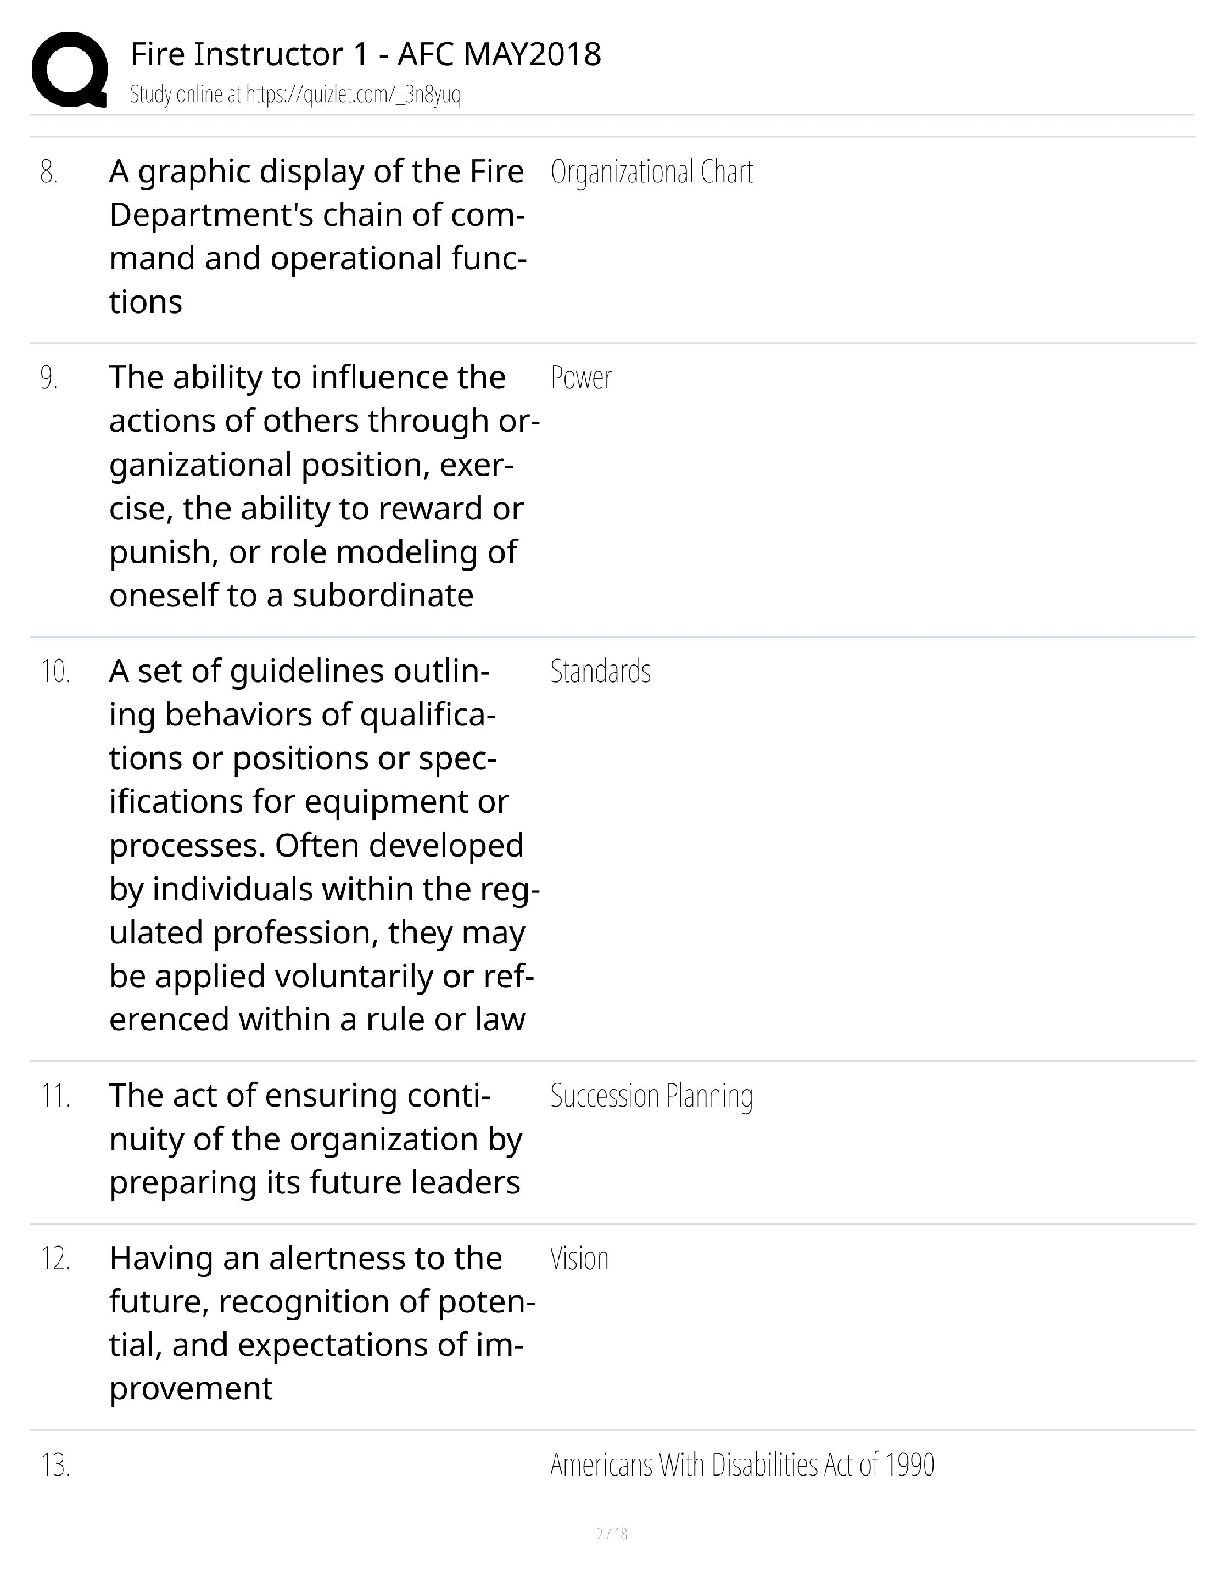Screen dimensions: 1224x1584
Task: Click the page number indicator at bottom
Action: 611,1533
